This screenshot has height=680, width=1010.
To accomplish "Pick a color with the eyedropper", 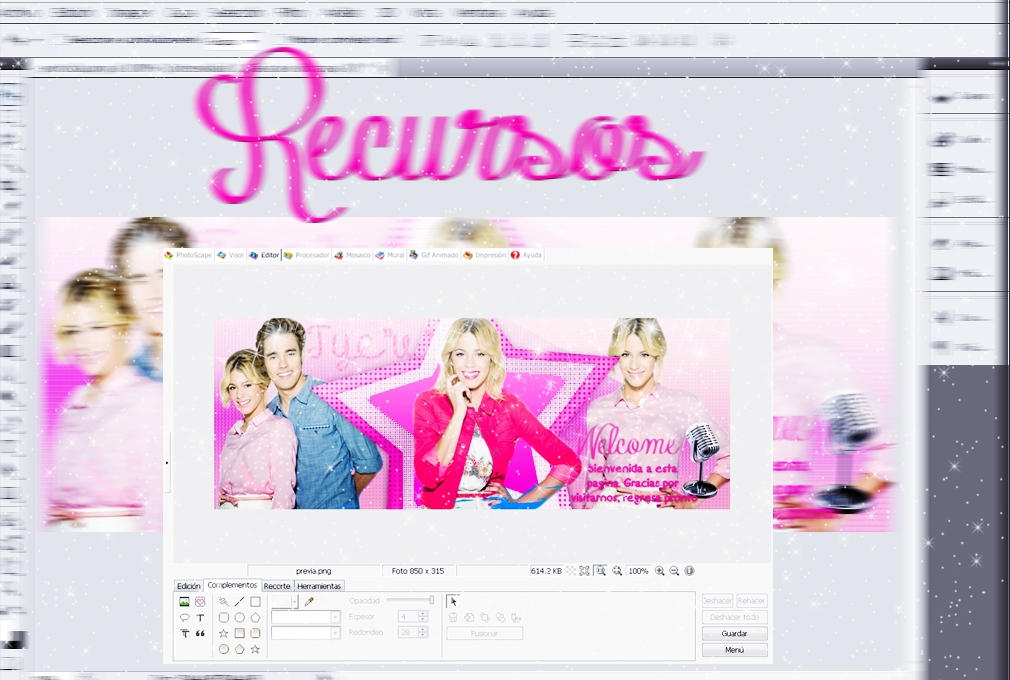I will tap(309, 601).
